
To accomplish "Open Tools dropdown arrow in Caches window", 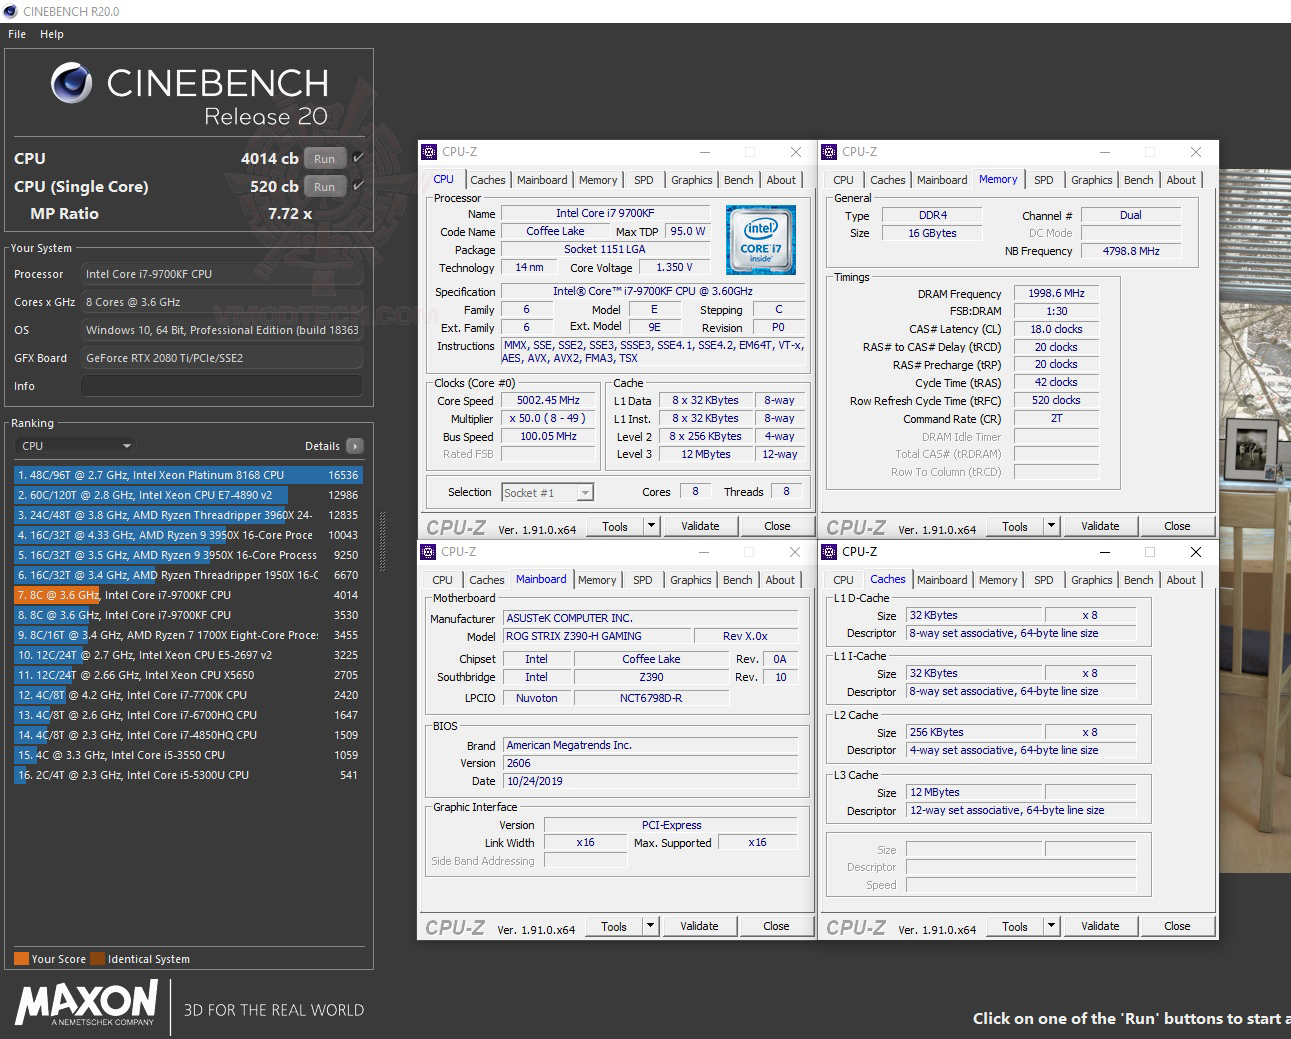I will pyautogui.click(x=1051, y=926).
